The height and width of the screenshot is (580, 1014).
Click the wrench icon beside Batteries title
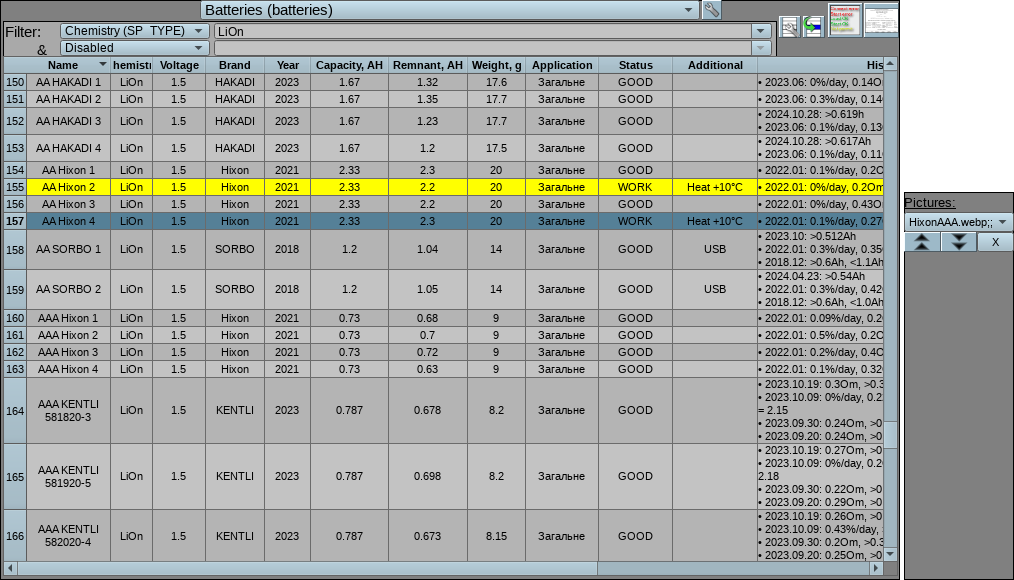point(711,10)
